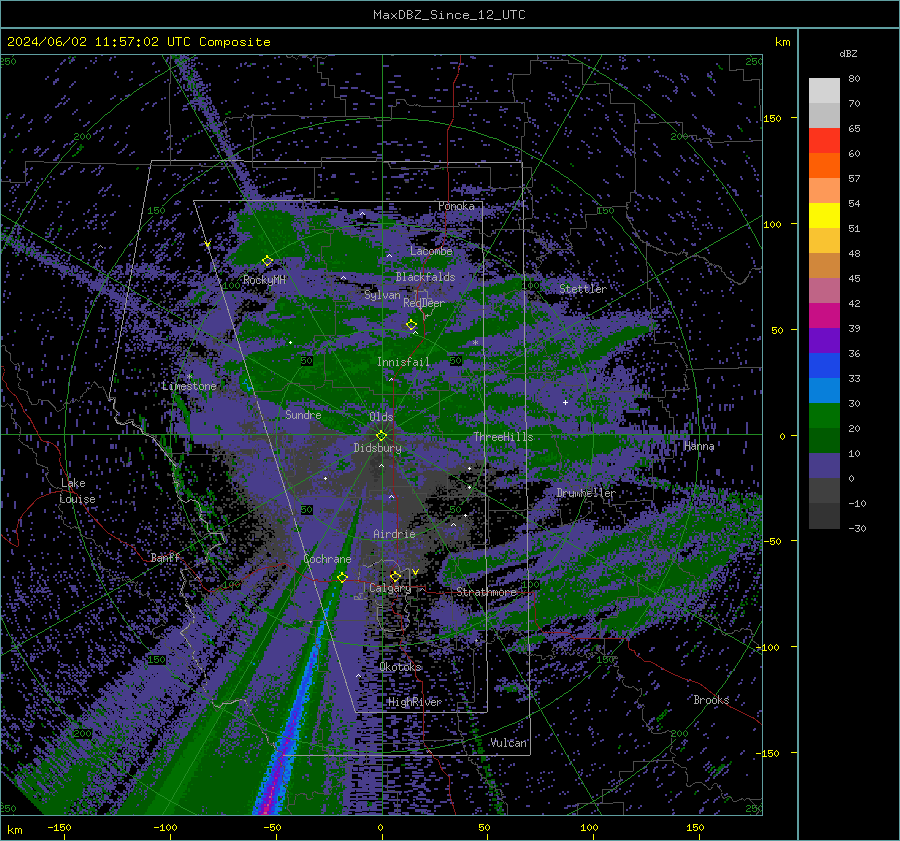The height and width of the screenshot is (841, 900).
Task: Select the Sylvan label
Action: tap(382, 295)
